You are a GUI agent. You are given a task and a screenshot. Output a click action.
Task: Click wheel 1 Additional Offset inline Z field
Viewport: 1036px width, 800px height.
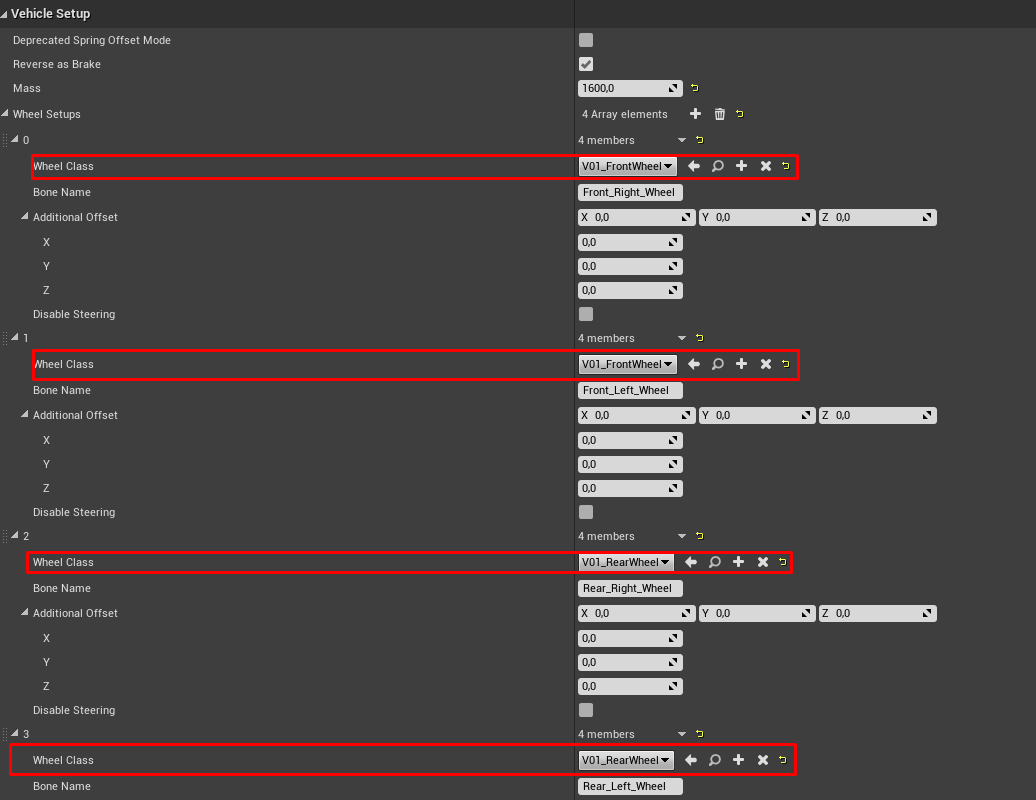point(878,416)
